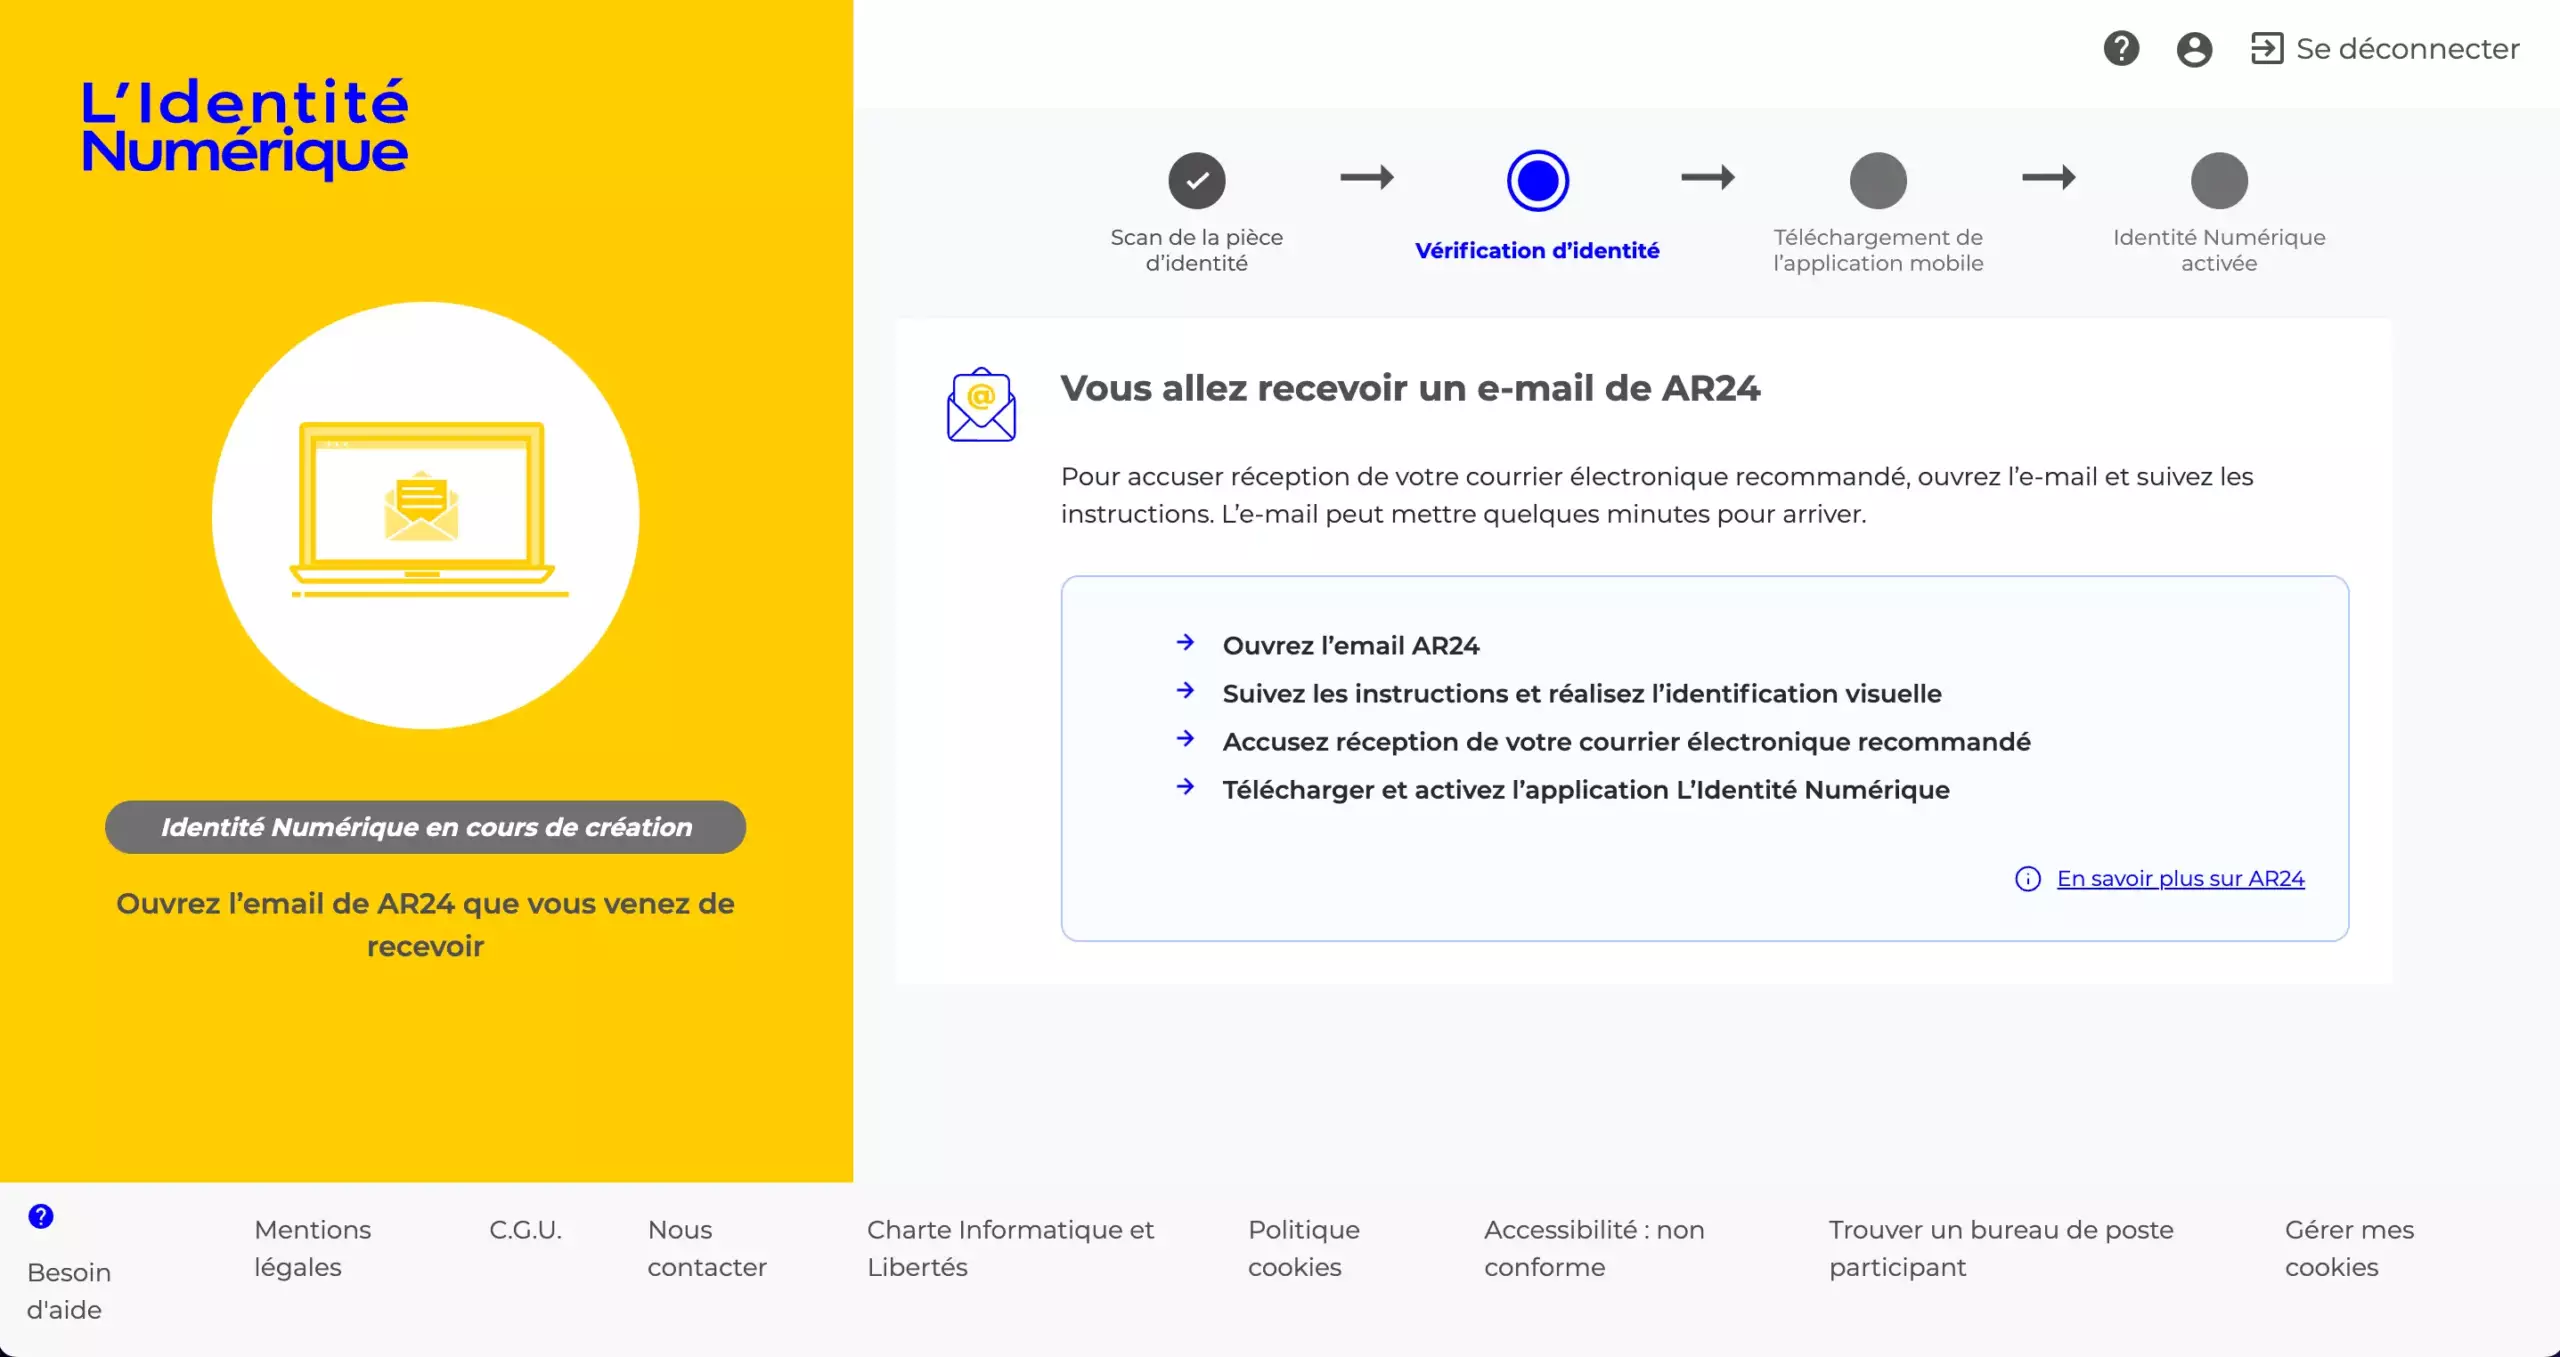Image resolution: width=2560 pixels, height=1357 pixels.
Task: Click the completed Scan step checkmark circle
Action: (x=1196, y=180)
